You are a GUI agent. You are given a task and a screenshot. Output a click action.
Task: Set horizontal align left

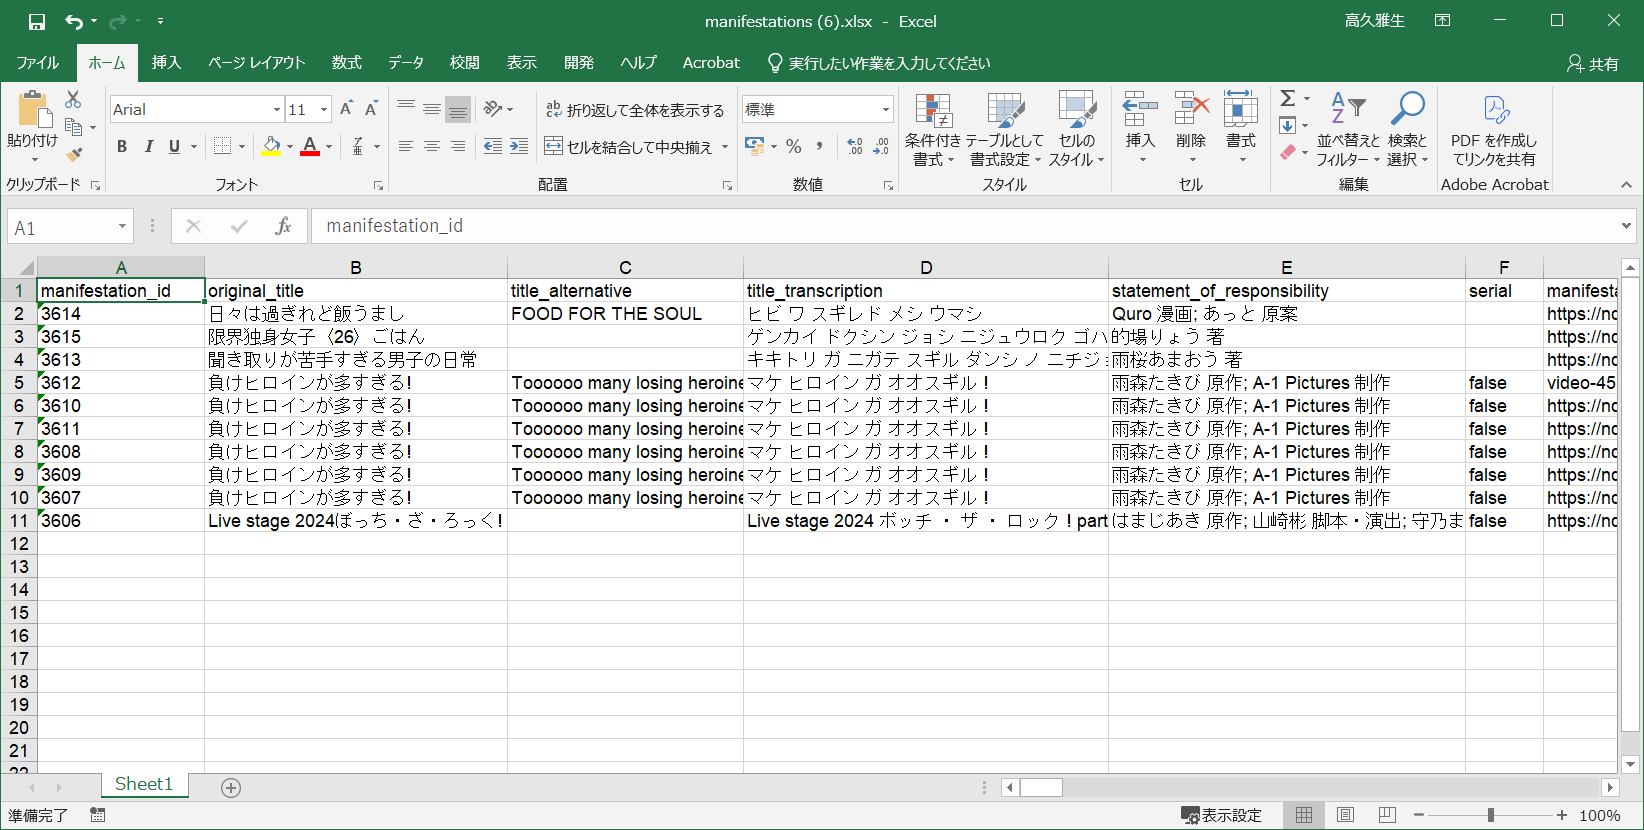point(406,146)
